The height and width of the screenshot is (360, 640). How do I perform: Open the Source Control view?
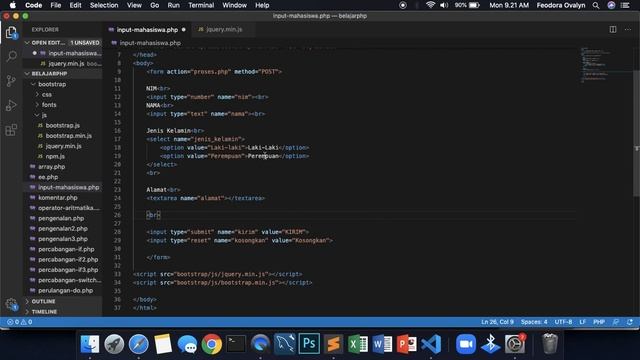coord(11,80)
